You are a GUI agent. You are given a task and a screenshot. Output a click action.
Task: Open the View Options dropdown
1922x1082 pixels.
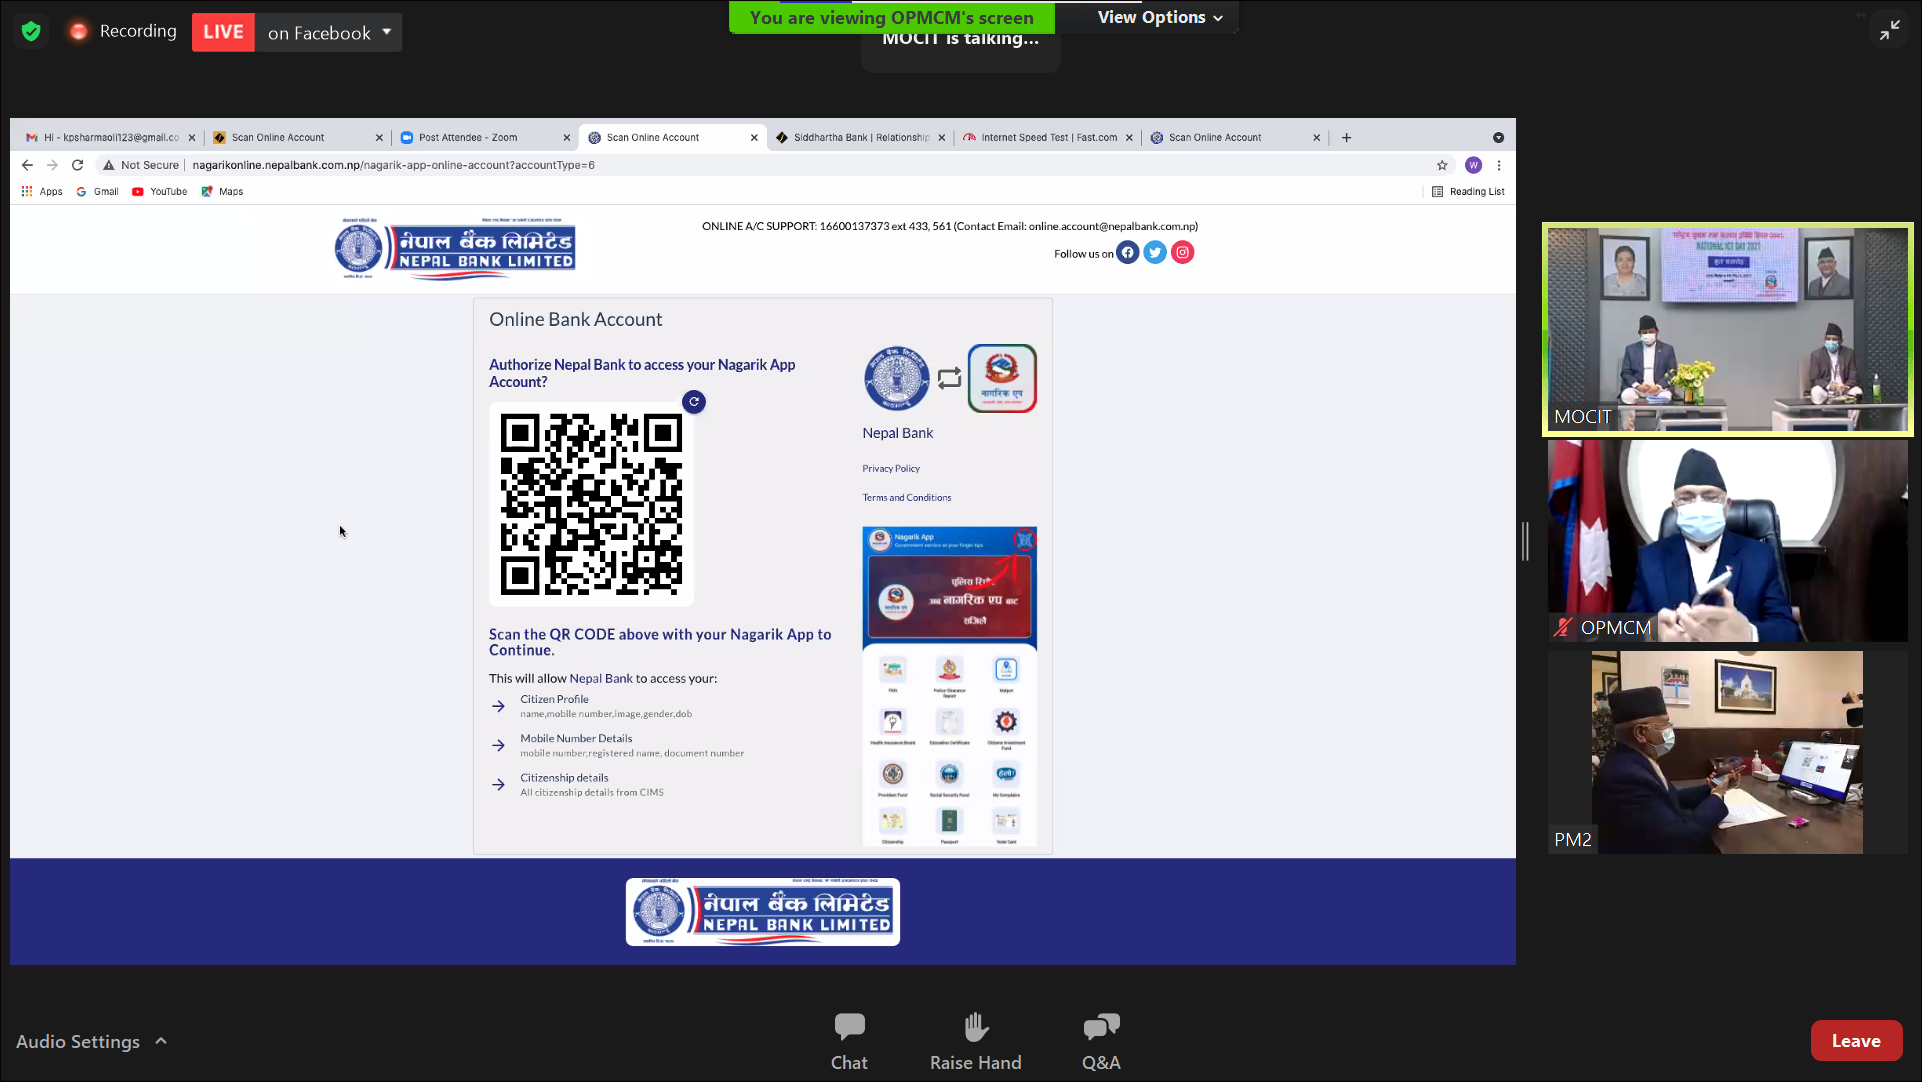(x=1159, y=17)
